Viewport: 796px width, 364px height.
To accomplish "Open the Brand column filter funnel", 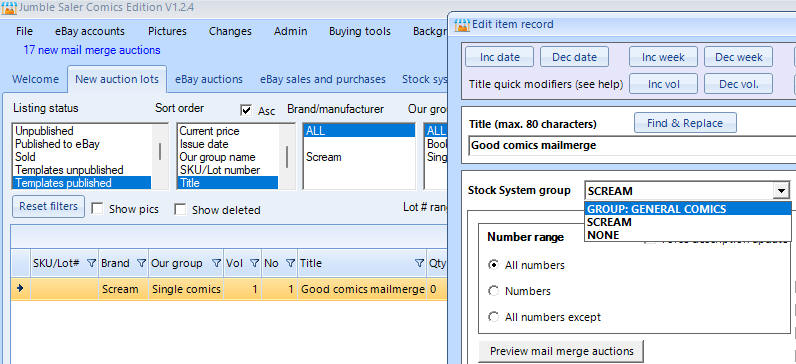I will 142,263.
